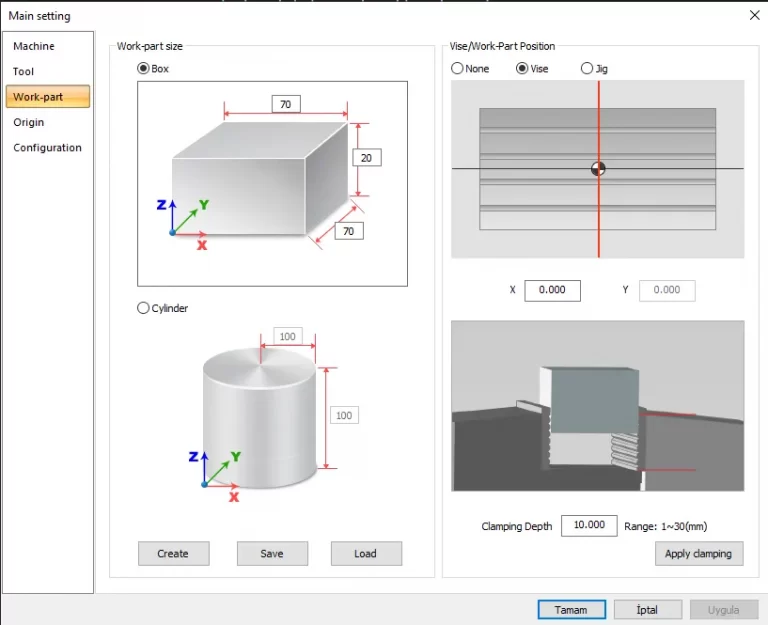Confirm with the Tamam button
768x625 pixels.
pyautogui.click(x=571, y=609)
